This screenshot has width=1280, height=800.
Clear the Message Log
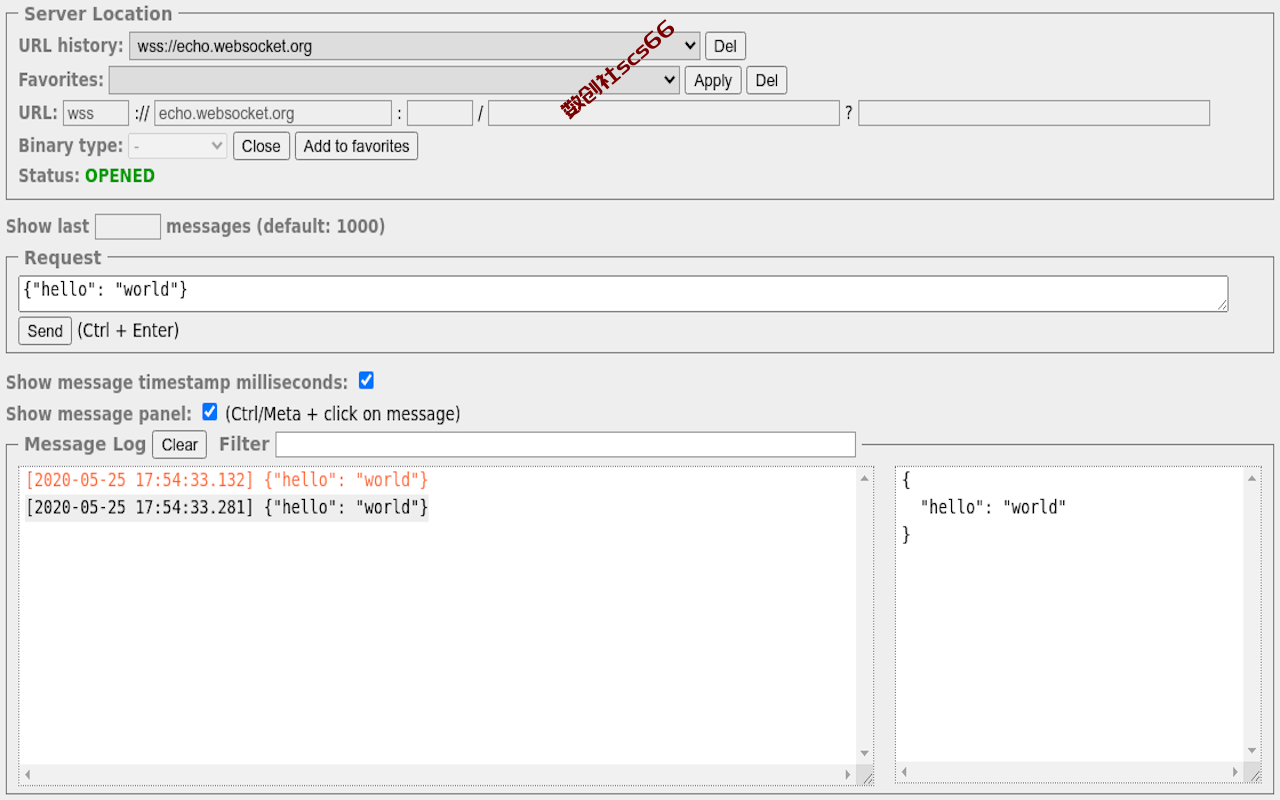coord(180,445)
